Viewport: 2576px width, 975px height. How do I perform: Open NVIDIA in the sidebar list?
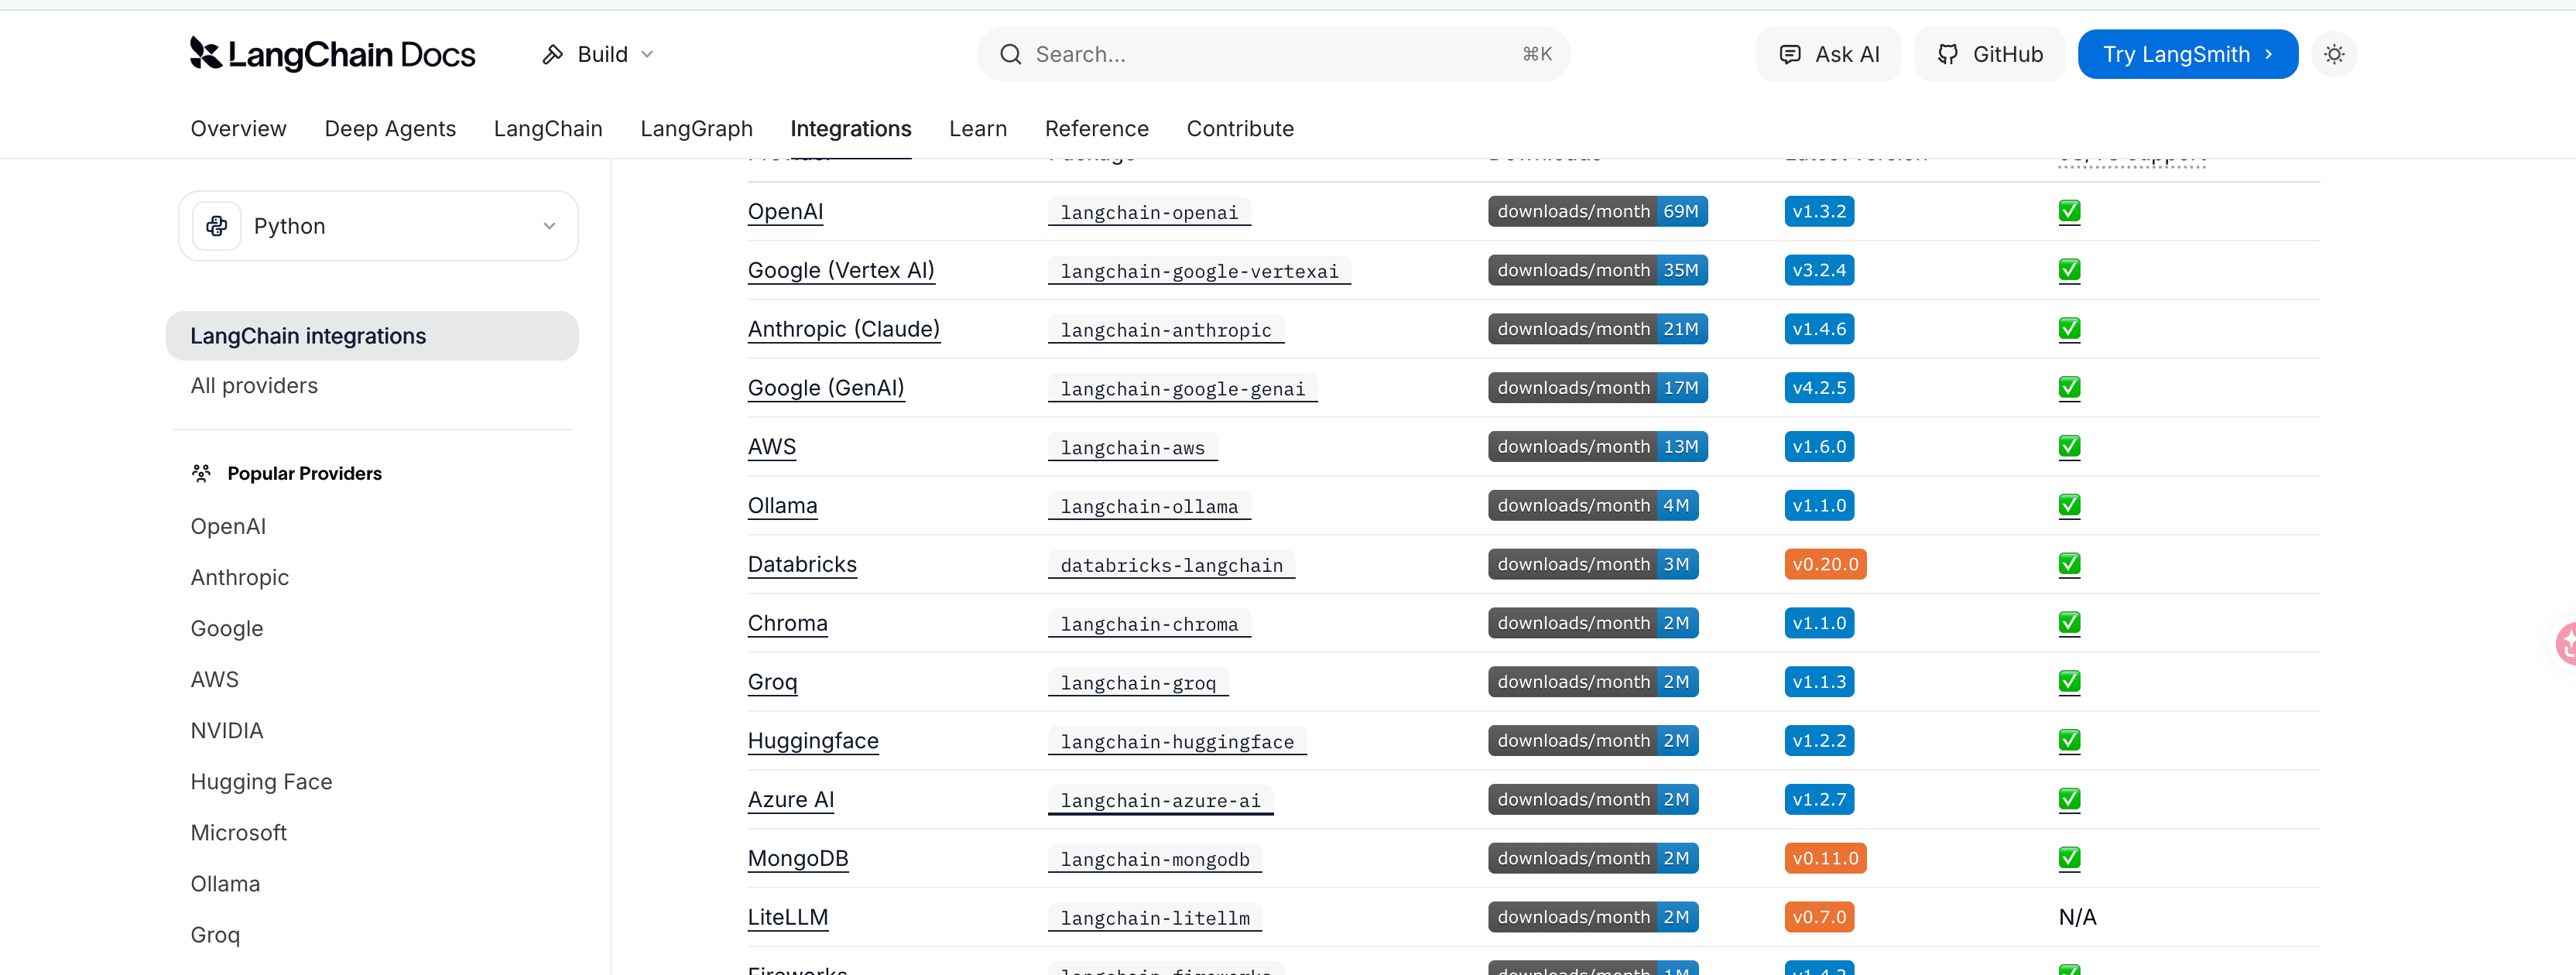coord(227,730)
